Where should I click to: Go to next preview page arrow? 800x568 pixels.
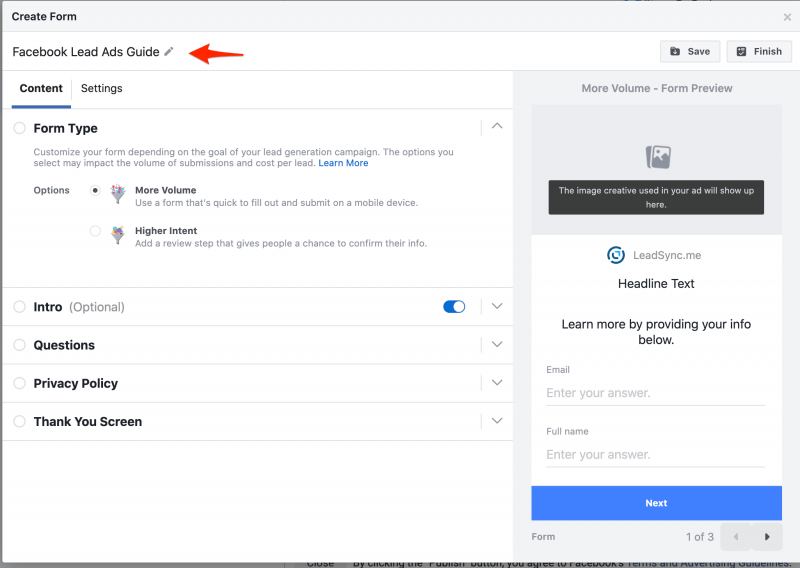click(767, 536)
